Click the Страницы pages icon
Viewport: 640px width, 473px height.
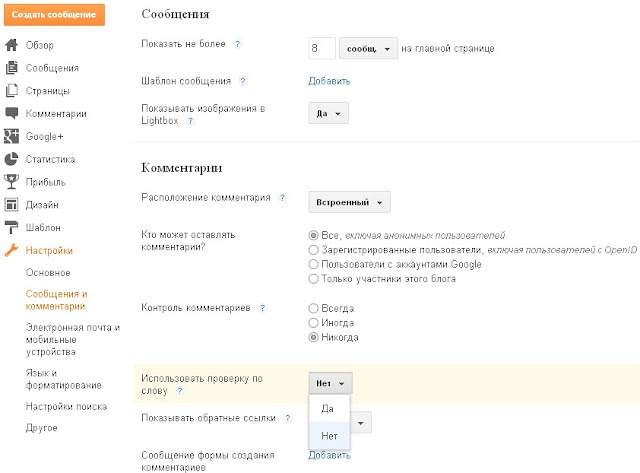pyautogui.click(x=11, y=91)
